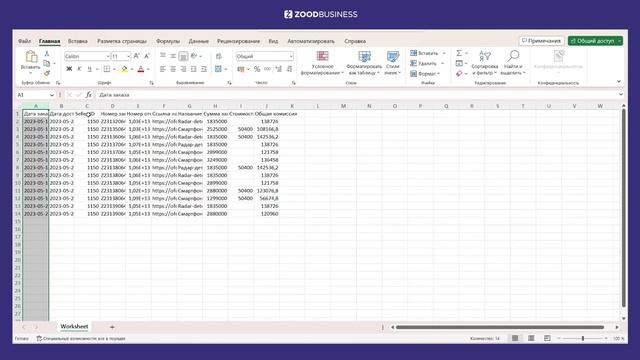Screen dimensions: 640x360
Task: Open the number format 'Общий' dropdown
Action: (x=291, y=56)
